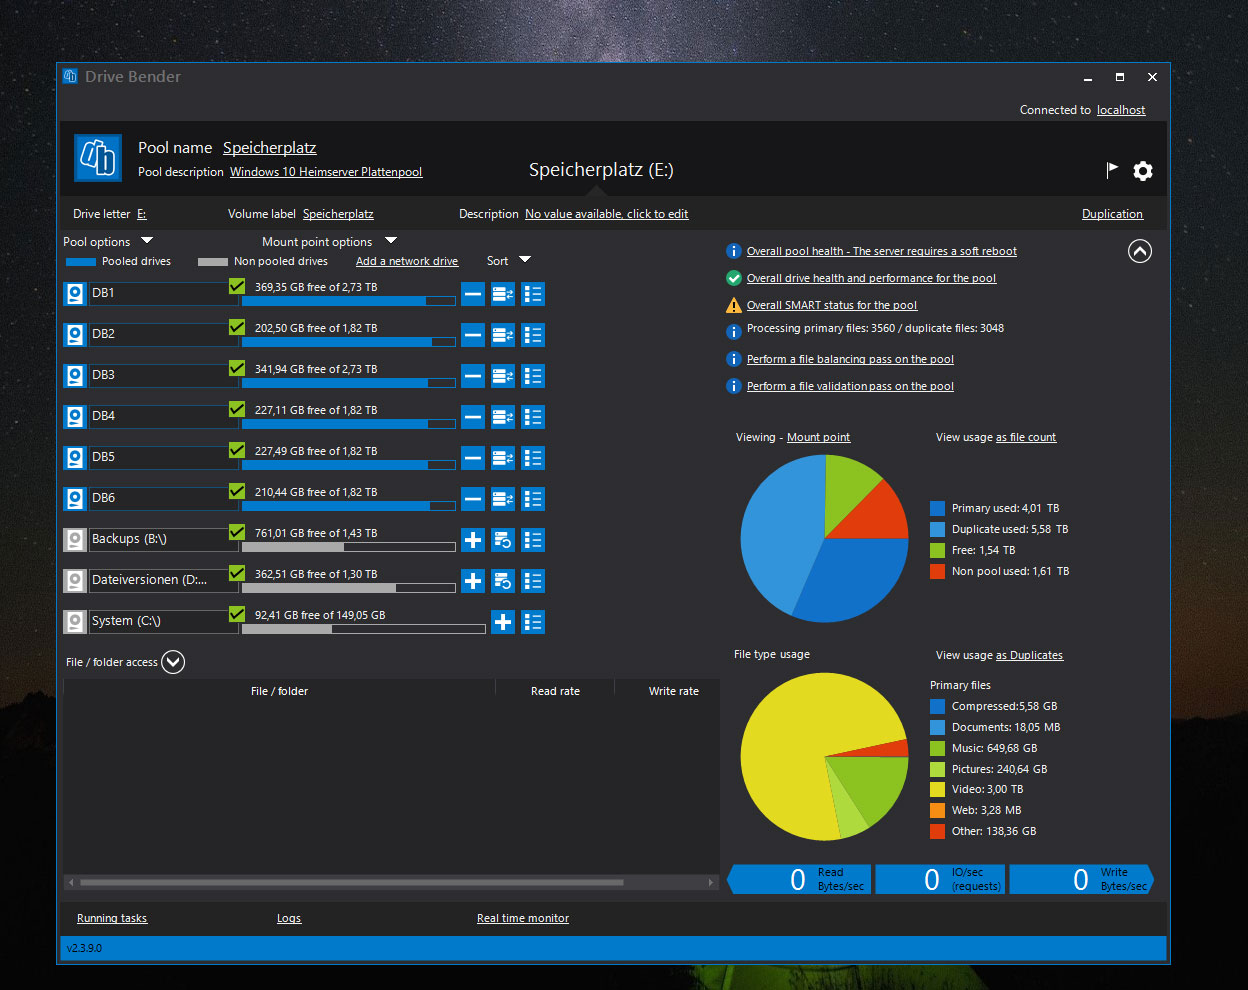Image resolution: width=1248 pixels, height=990 pixels.
Task: Click the flag notifications icon
Action: coord(1112,171)
